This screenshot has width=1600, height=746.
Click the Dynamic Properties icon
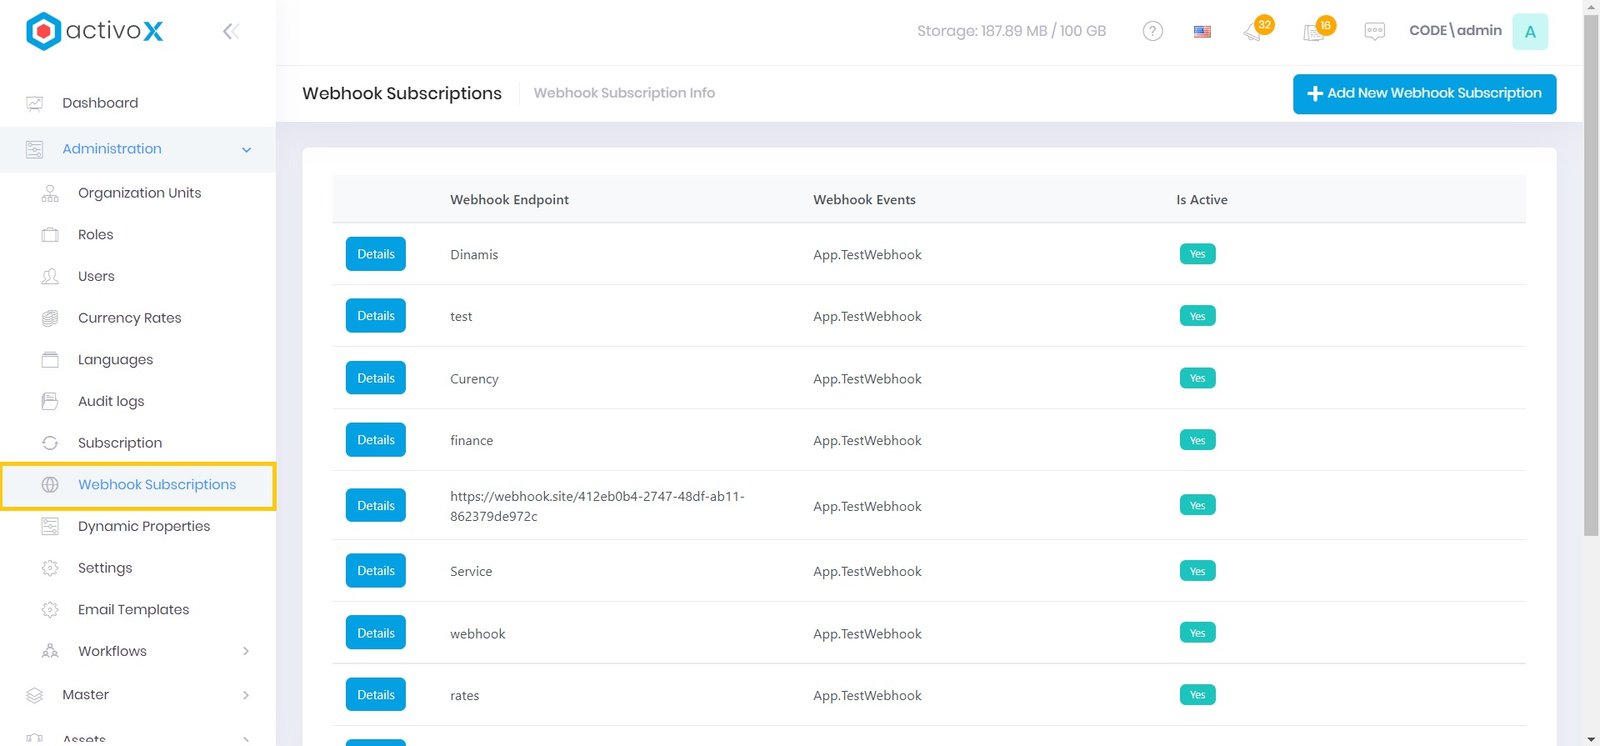click(50, 526)
